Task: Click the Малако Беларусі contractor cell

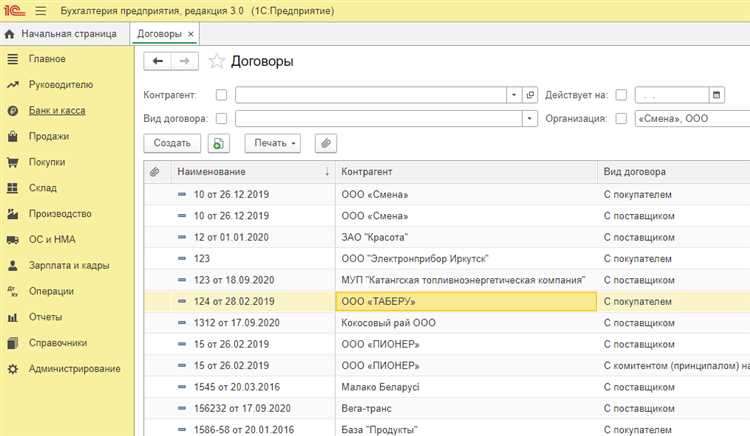Action: coord(466,387)
